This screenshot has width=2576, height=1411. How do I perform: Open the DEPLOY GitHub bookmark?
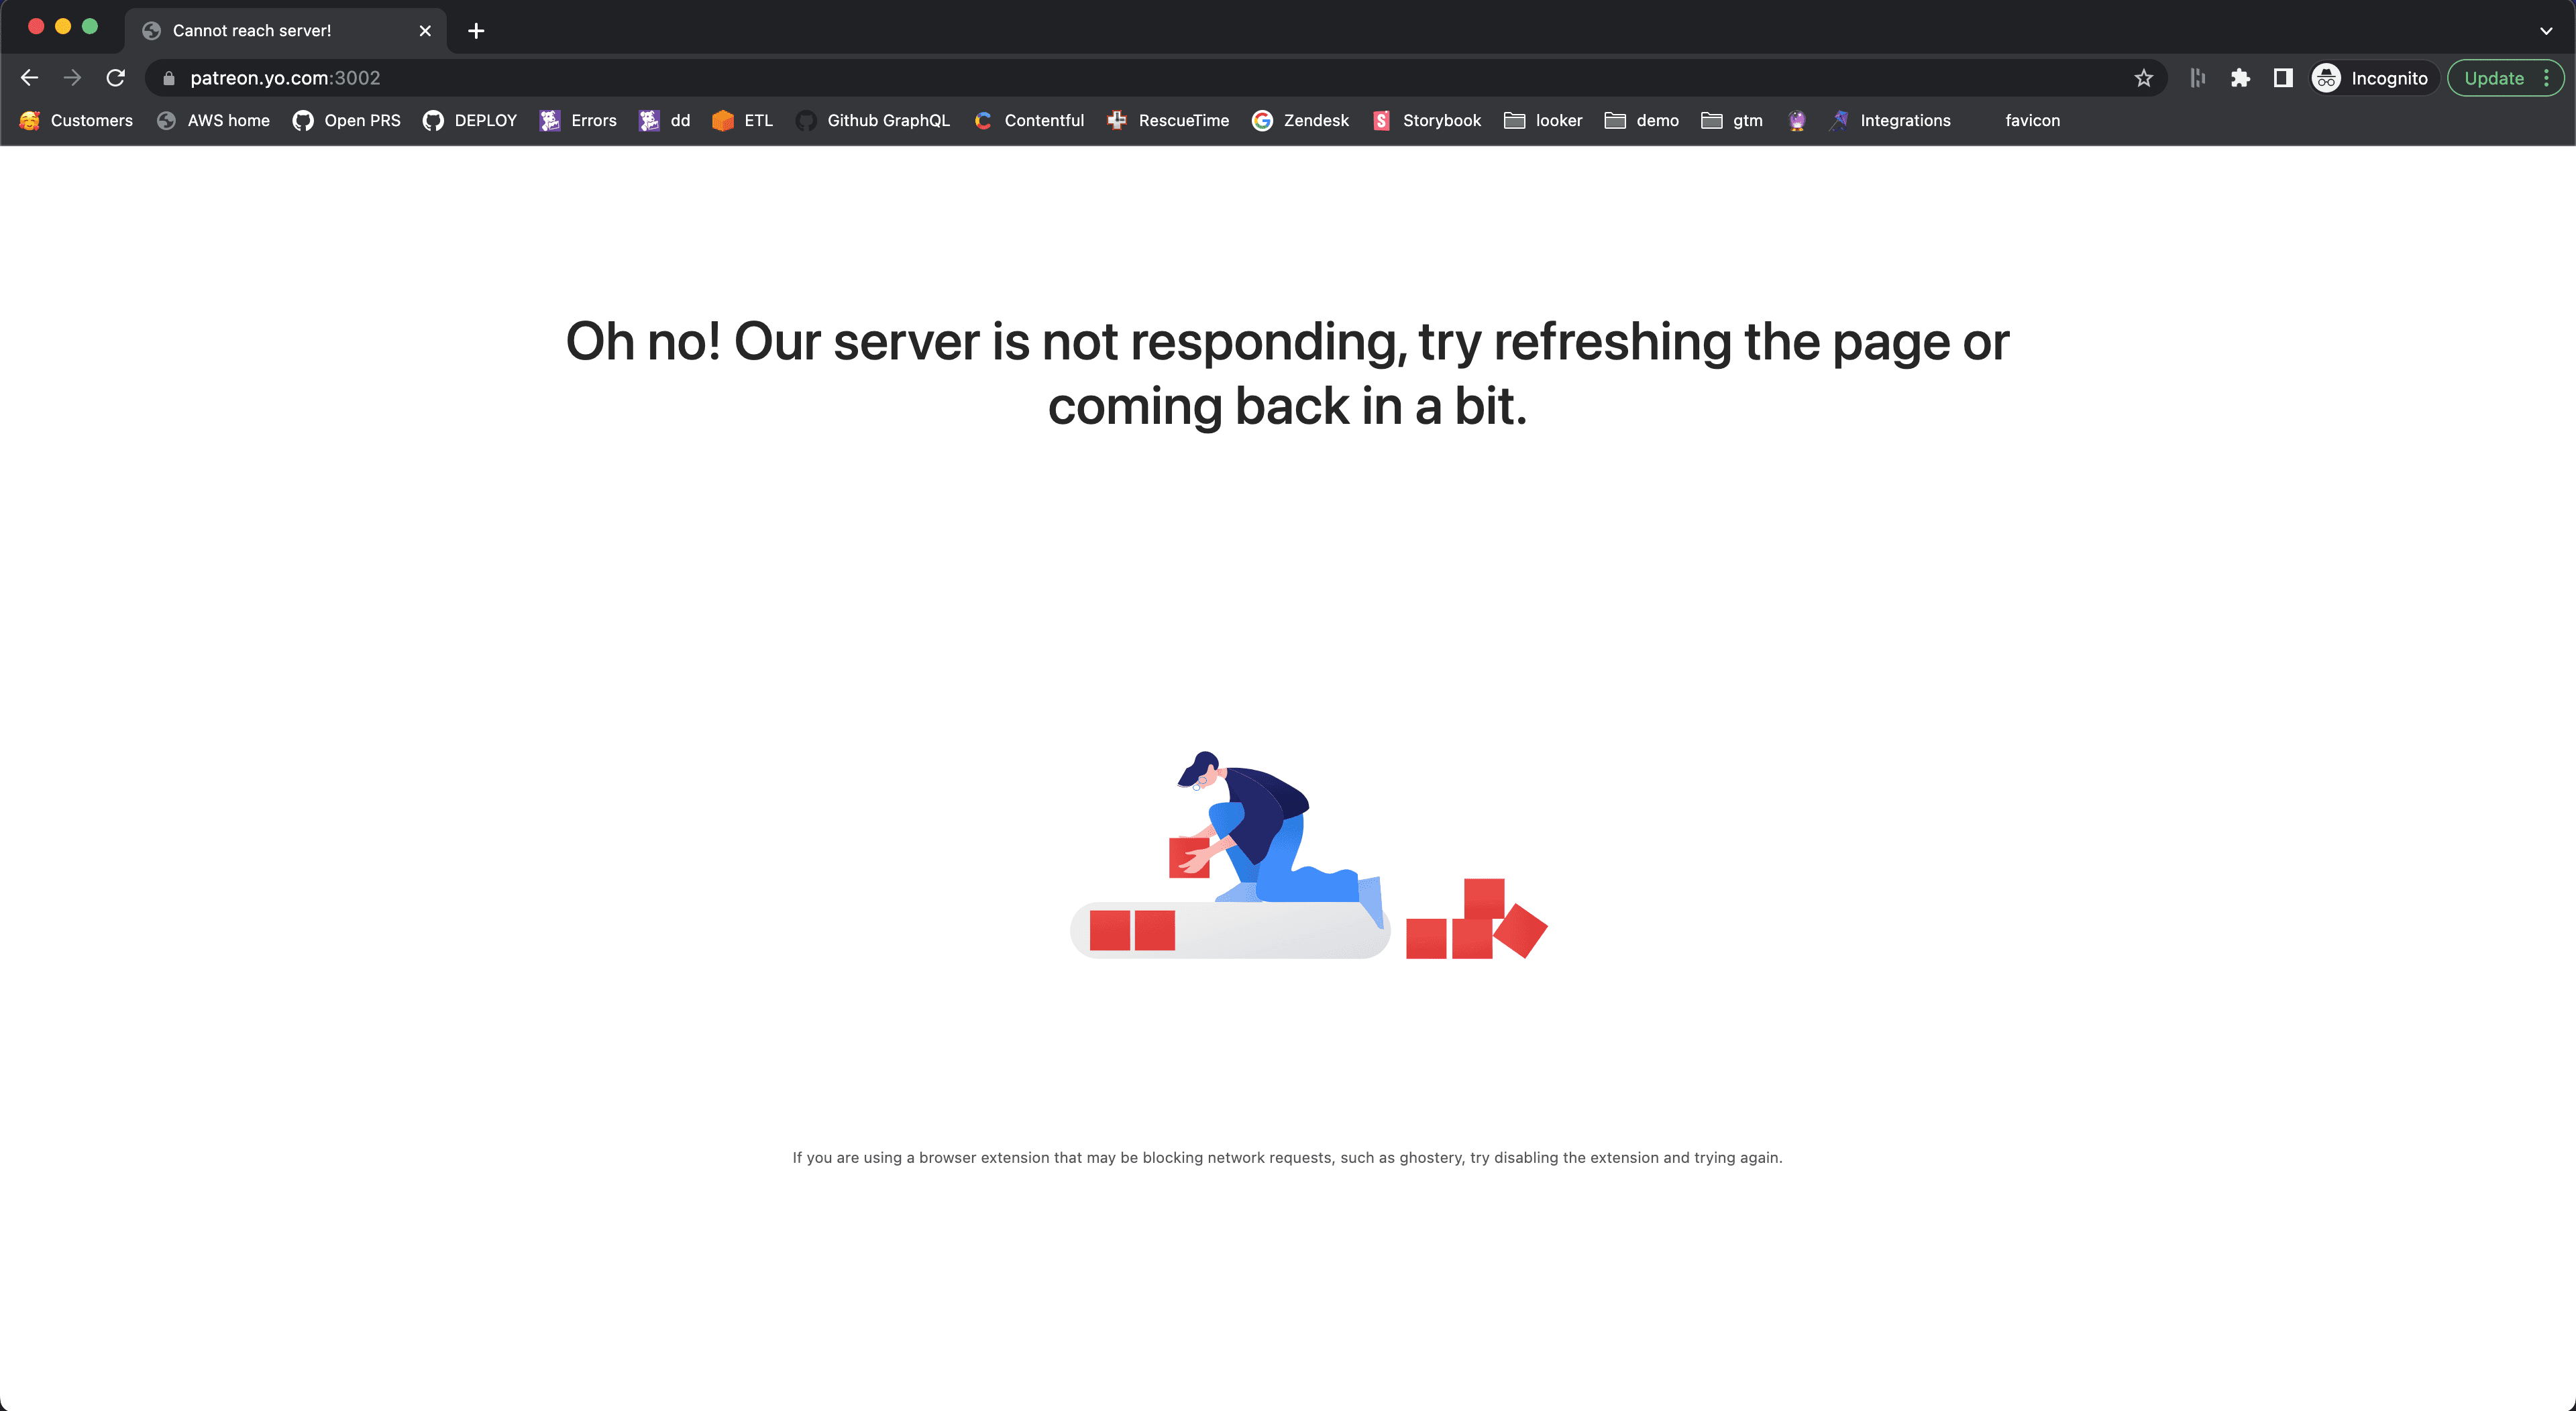tap(470, 120)
